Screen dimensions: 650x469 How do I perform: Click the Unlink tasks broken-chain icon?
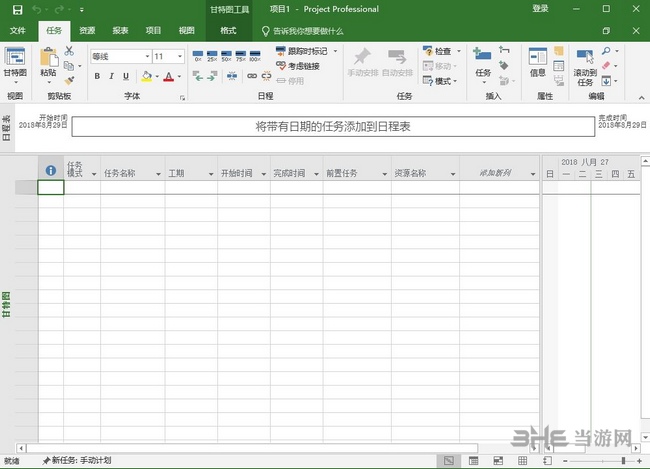[266, 76]
